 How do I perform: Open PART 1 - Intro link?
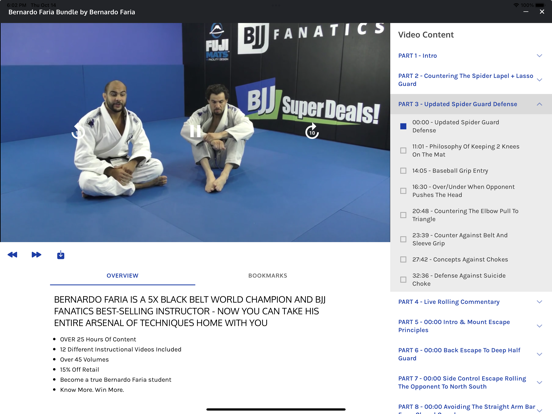coord(418,56)
